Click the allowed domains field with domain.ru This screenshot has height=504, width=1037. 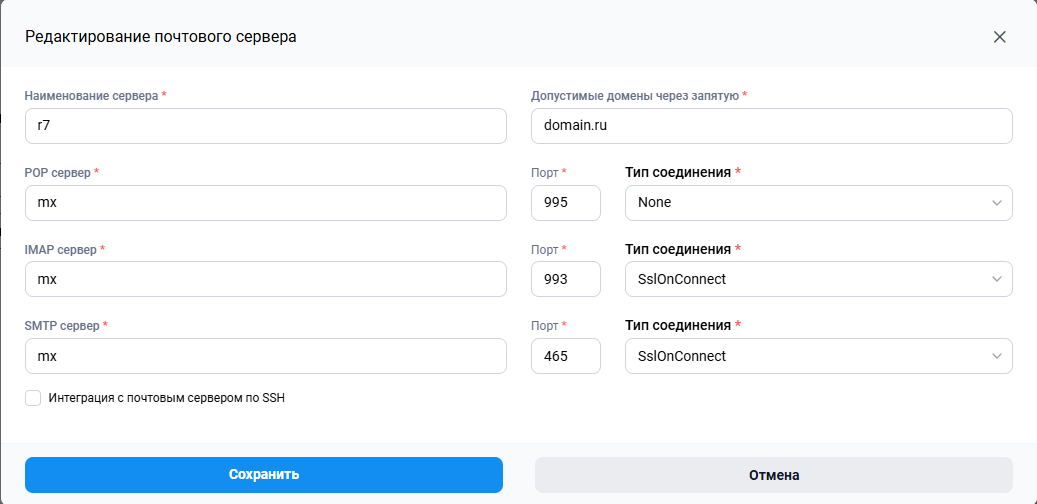[771, 127]
